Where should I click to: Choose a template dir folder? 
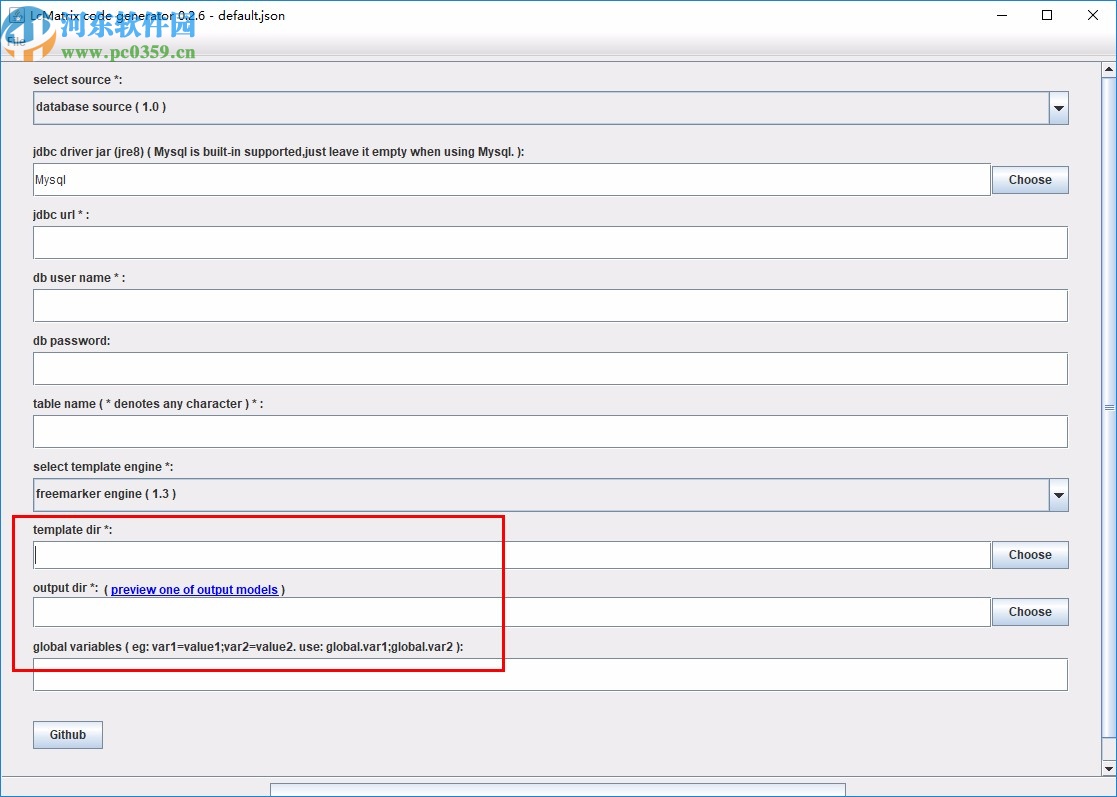click(1030, 555)
